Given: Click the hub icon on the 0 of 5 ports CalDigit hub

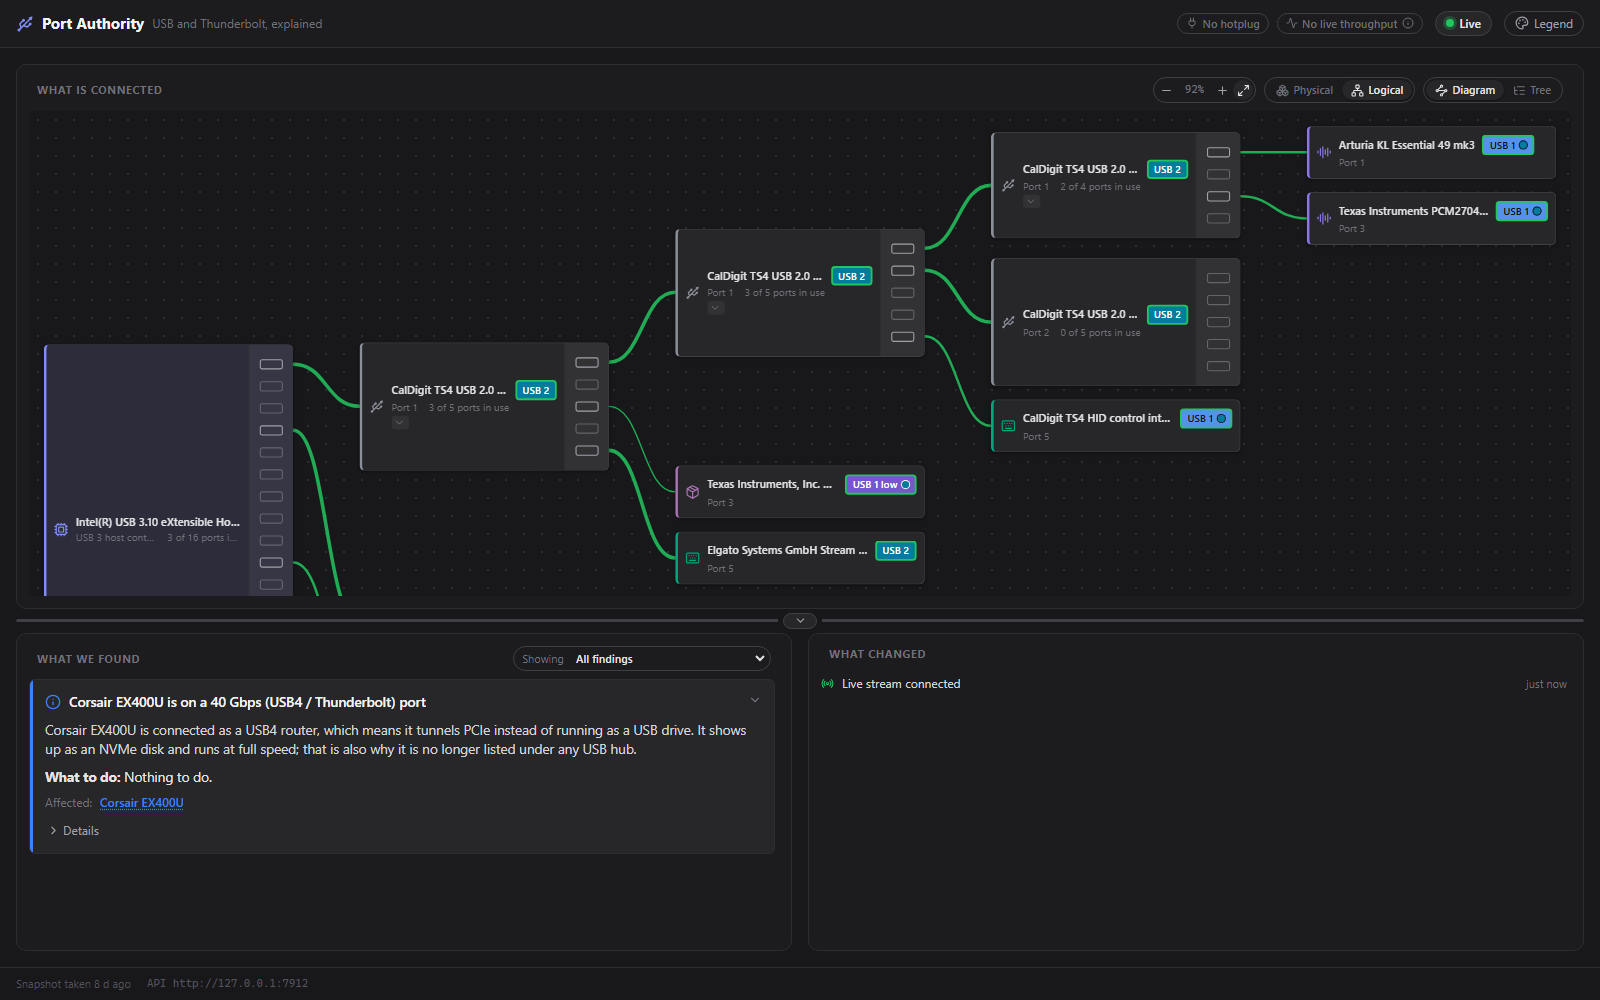Looking at the screenshot, I should 1008,322.
